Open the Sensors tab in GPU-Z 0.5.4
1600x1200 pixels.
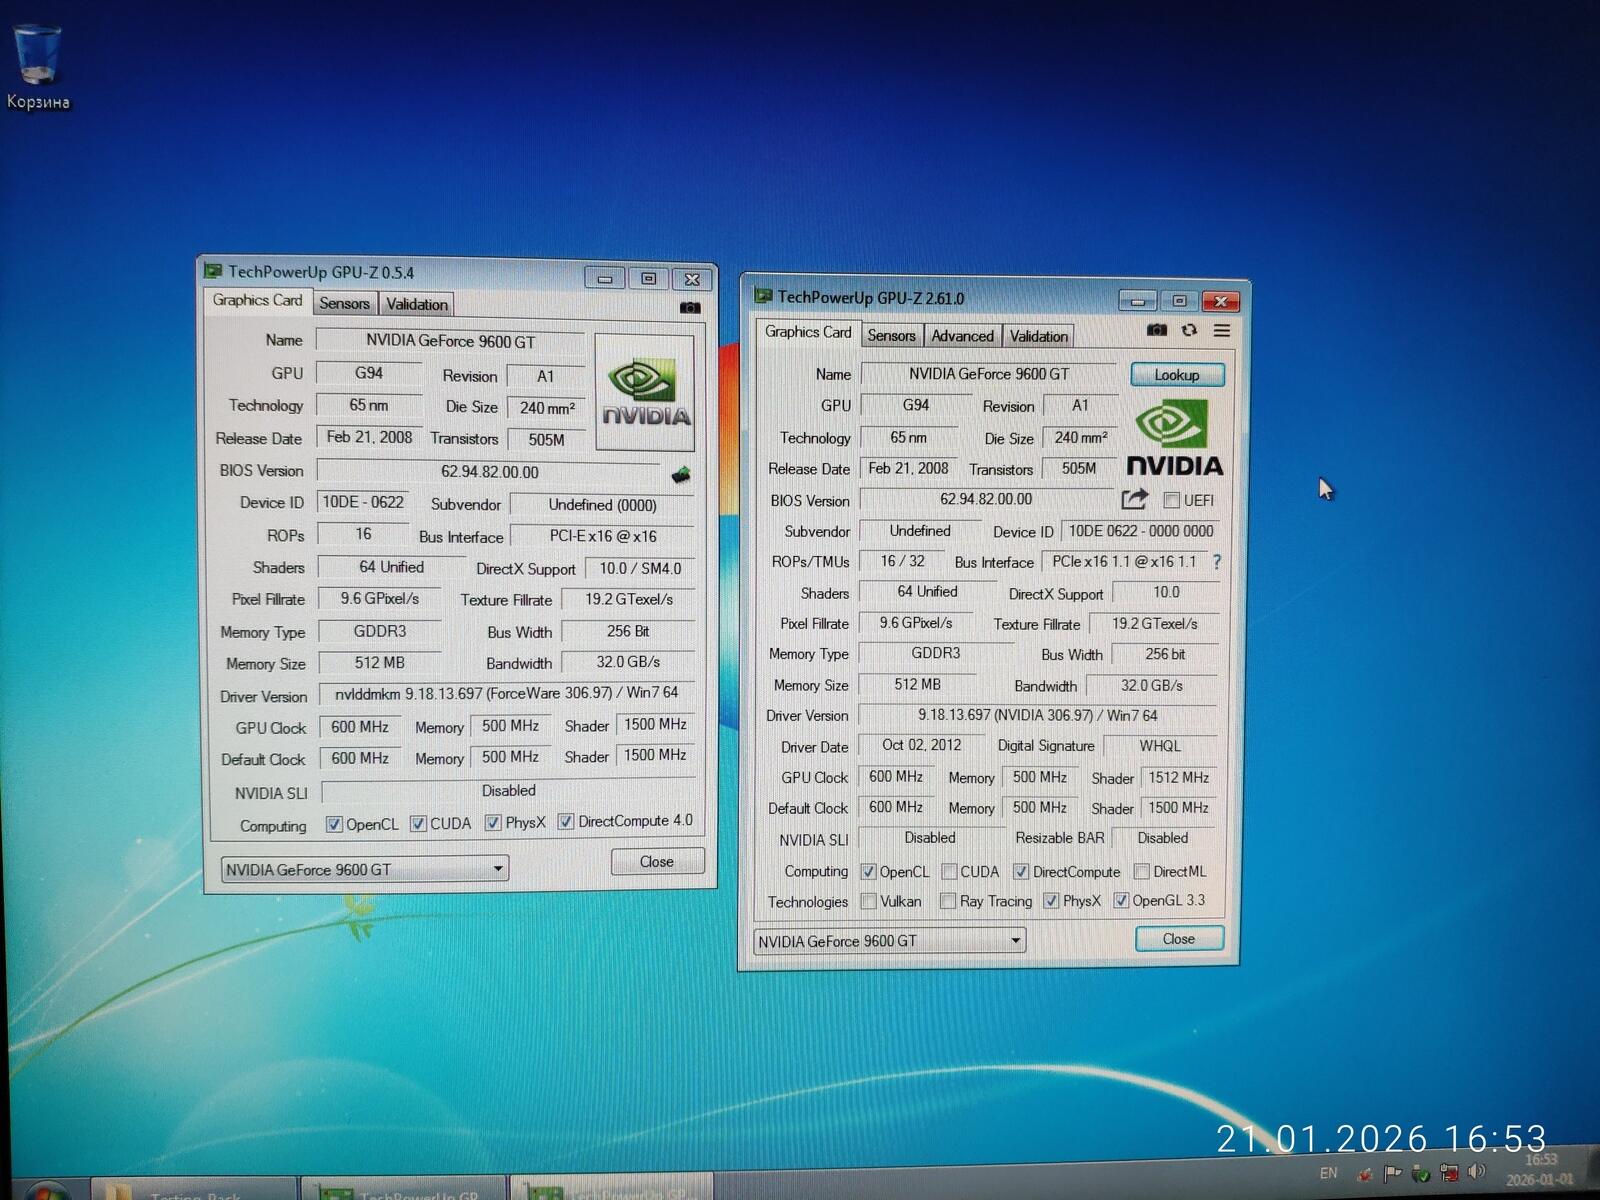click(x=344, y=304)
